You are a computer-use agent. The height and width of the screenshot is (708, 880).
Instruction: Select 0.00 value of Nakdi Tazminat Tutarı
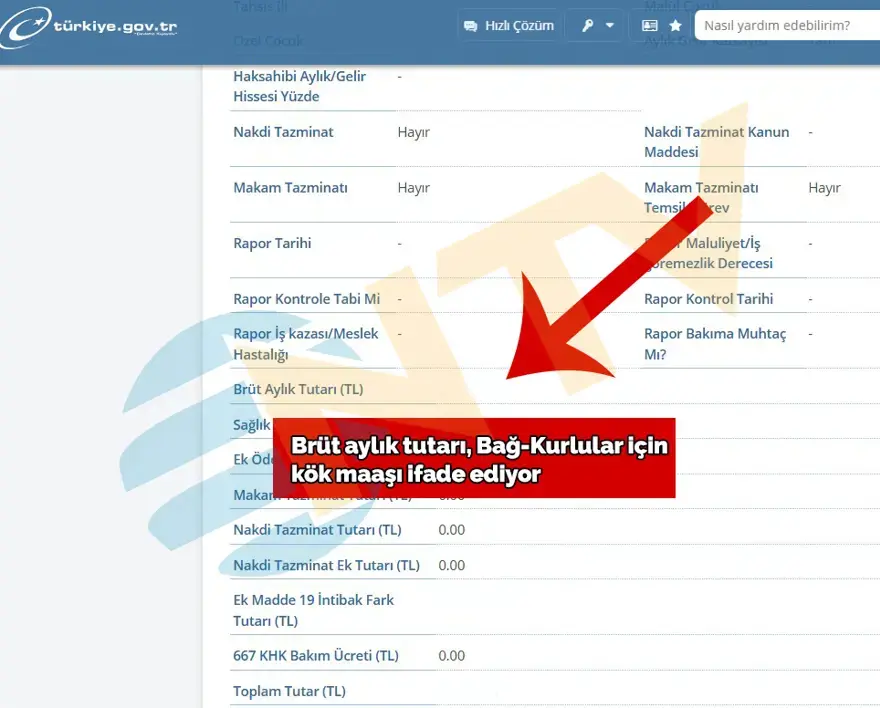point(451,530)
